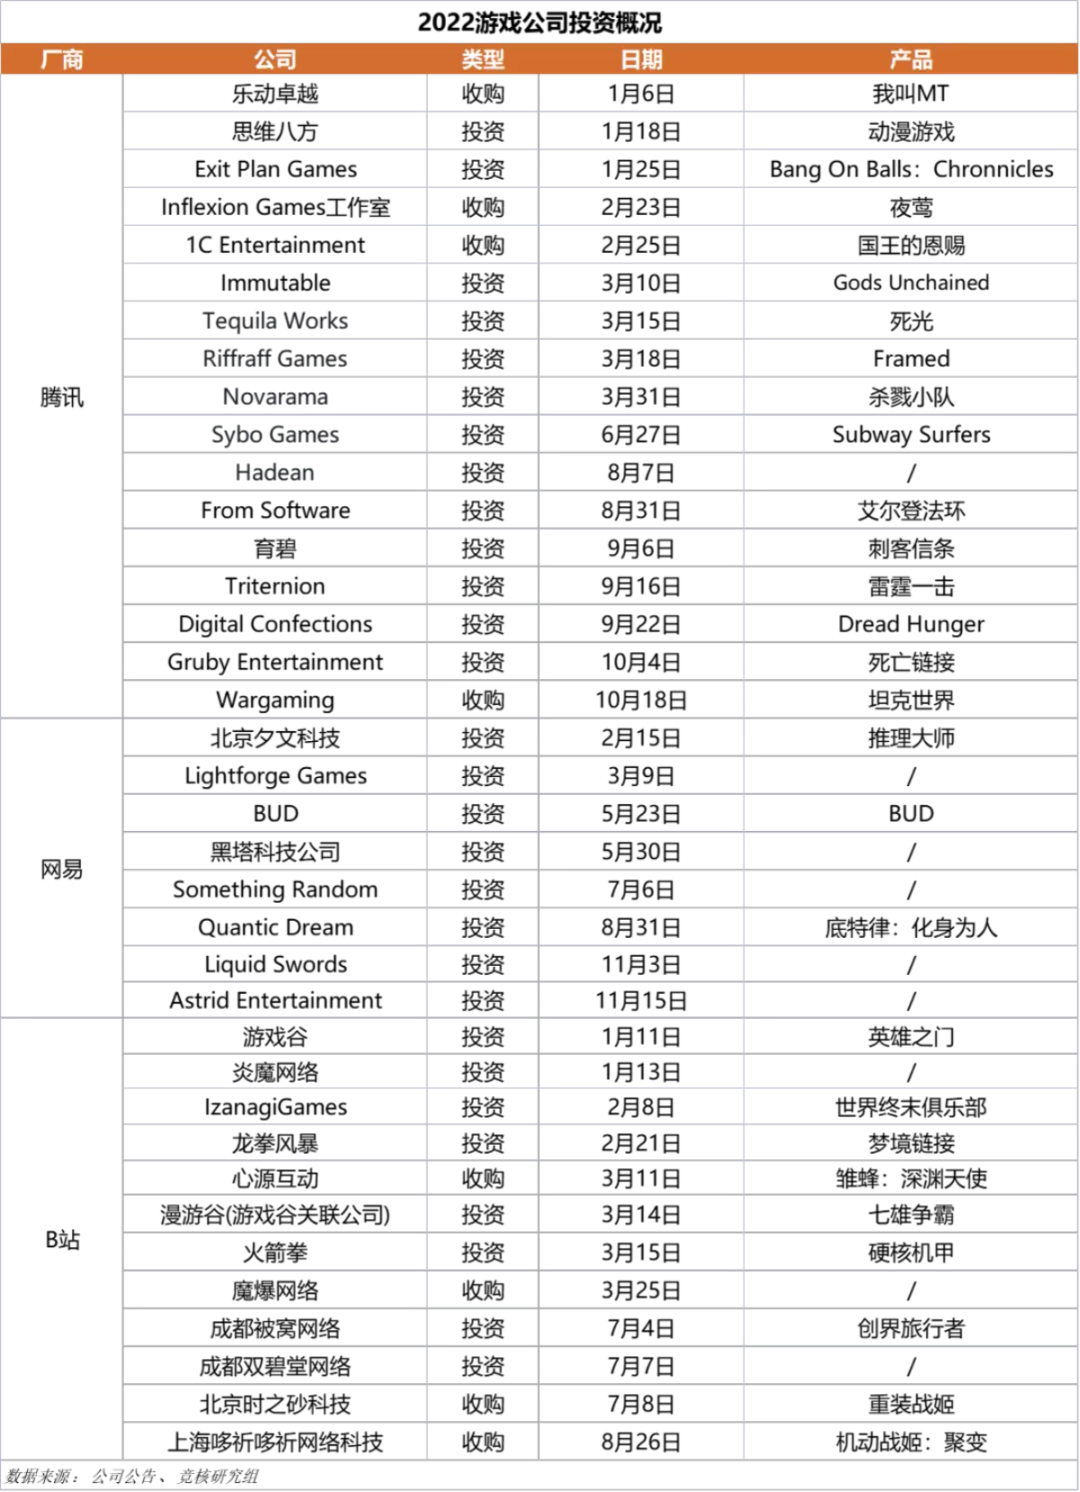Select the 乐动卓越 company cell
This screenshot has width=1080, height=1492.
pos(275,94)
